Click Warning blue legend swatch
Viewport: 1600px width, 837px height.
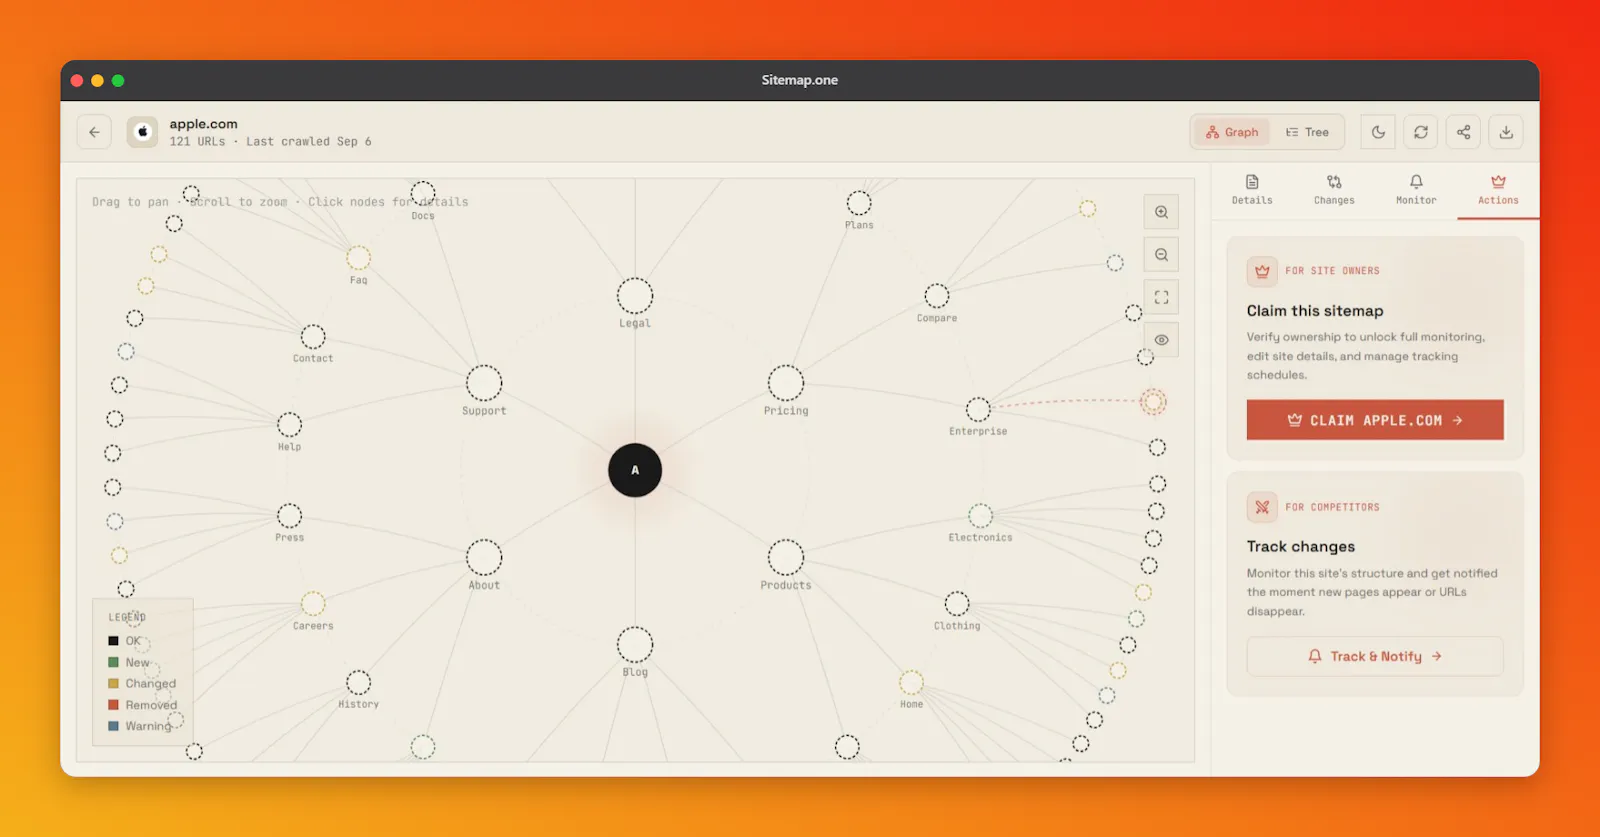click(114, 726)
